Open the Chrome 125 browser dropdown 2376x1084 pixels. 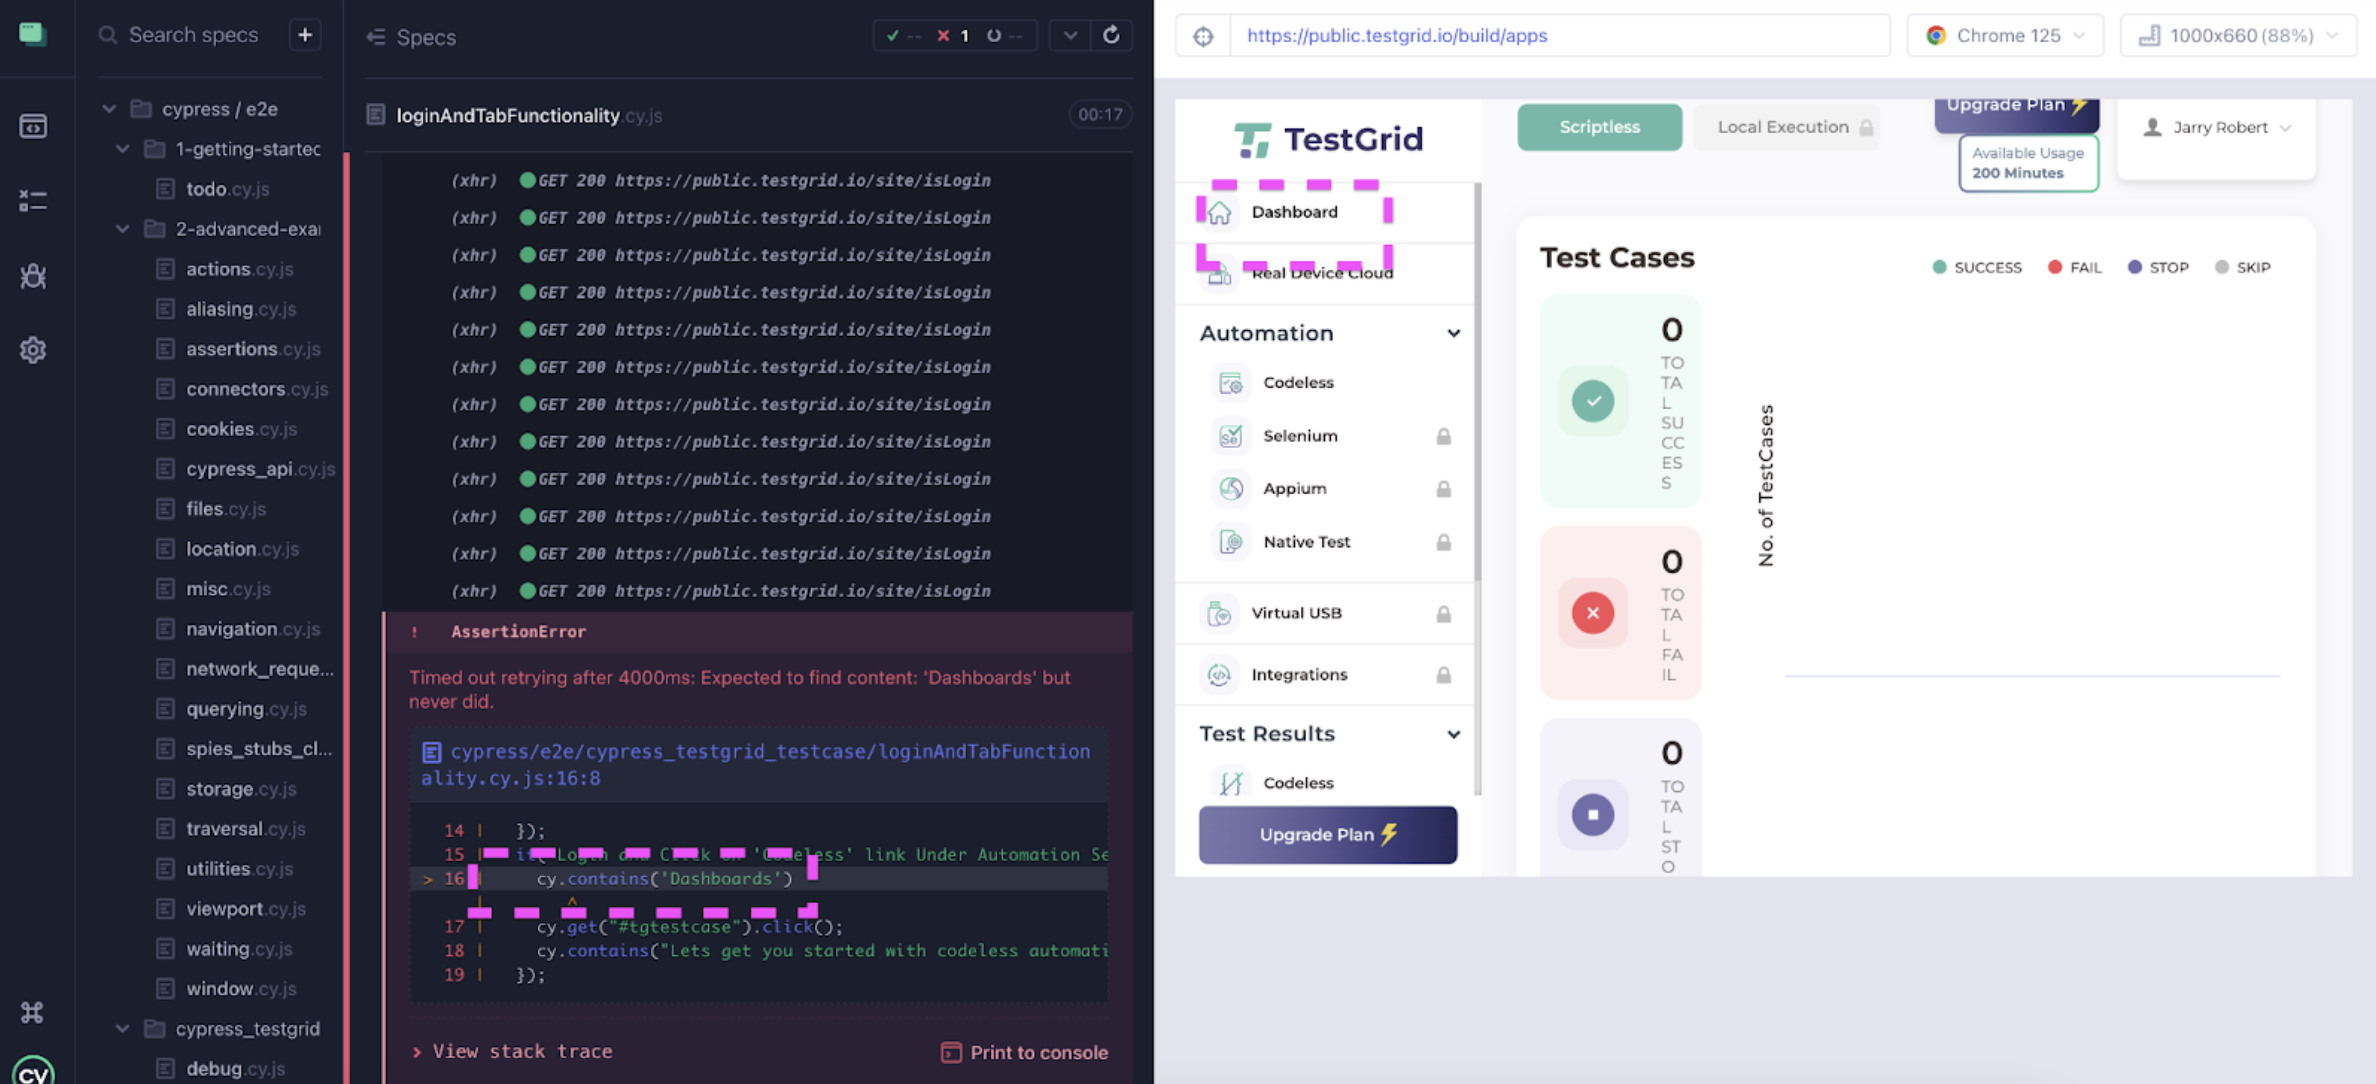coord(2004,35)
